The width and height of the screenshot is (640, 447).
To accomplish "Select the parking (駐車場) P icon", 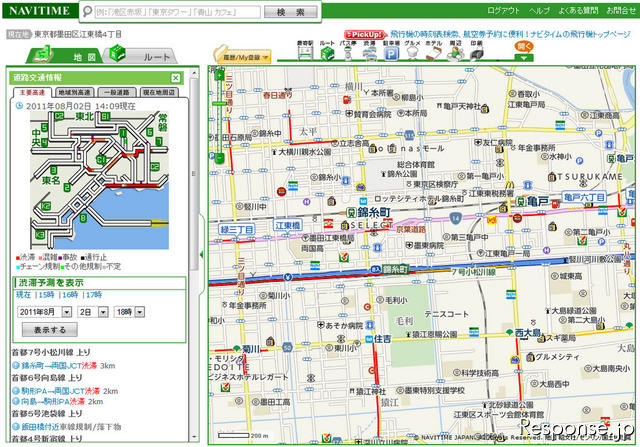I will click(x=391, y=53).
